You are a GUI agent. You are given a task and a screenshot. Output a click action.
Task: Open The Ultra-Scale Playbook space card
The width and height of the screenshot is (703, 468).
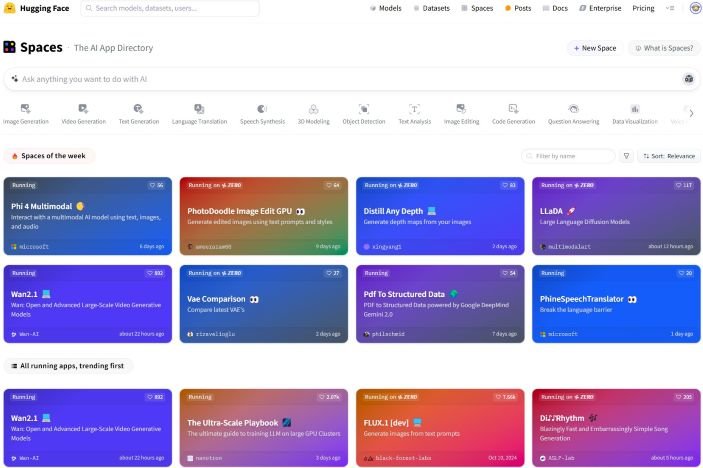coord(264,428)
